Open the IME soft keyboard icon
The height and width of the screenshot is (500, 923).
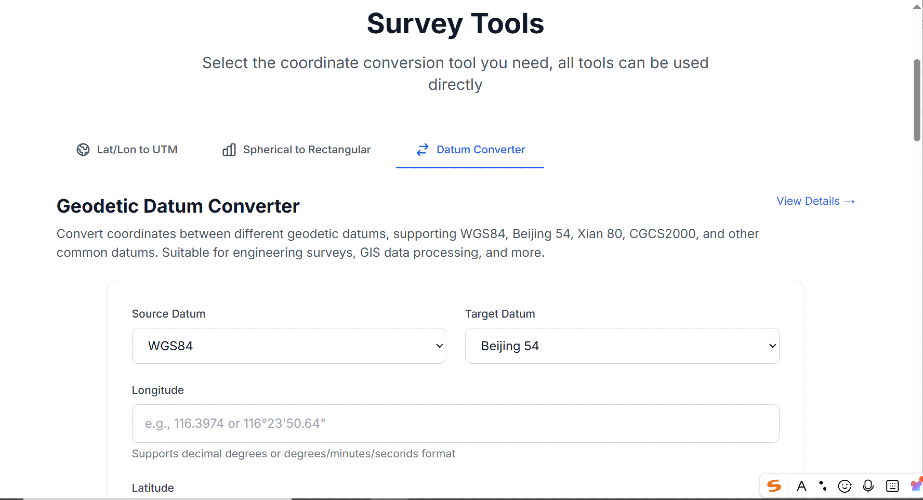click(x=892, y=486)
